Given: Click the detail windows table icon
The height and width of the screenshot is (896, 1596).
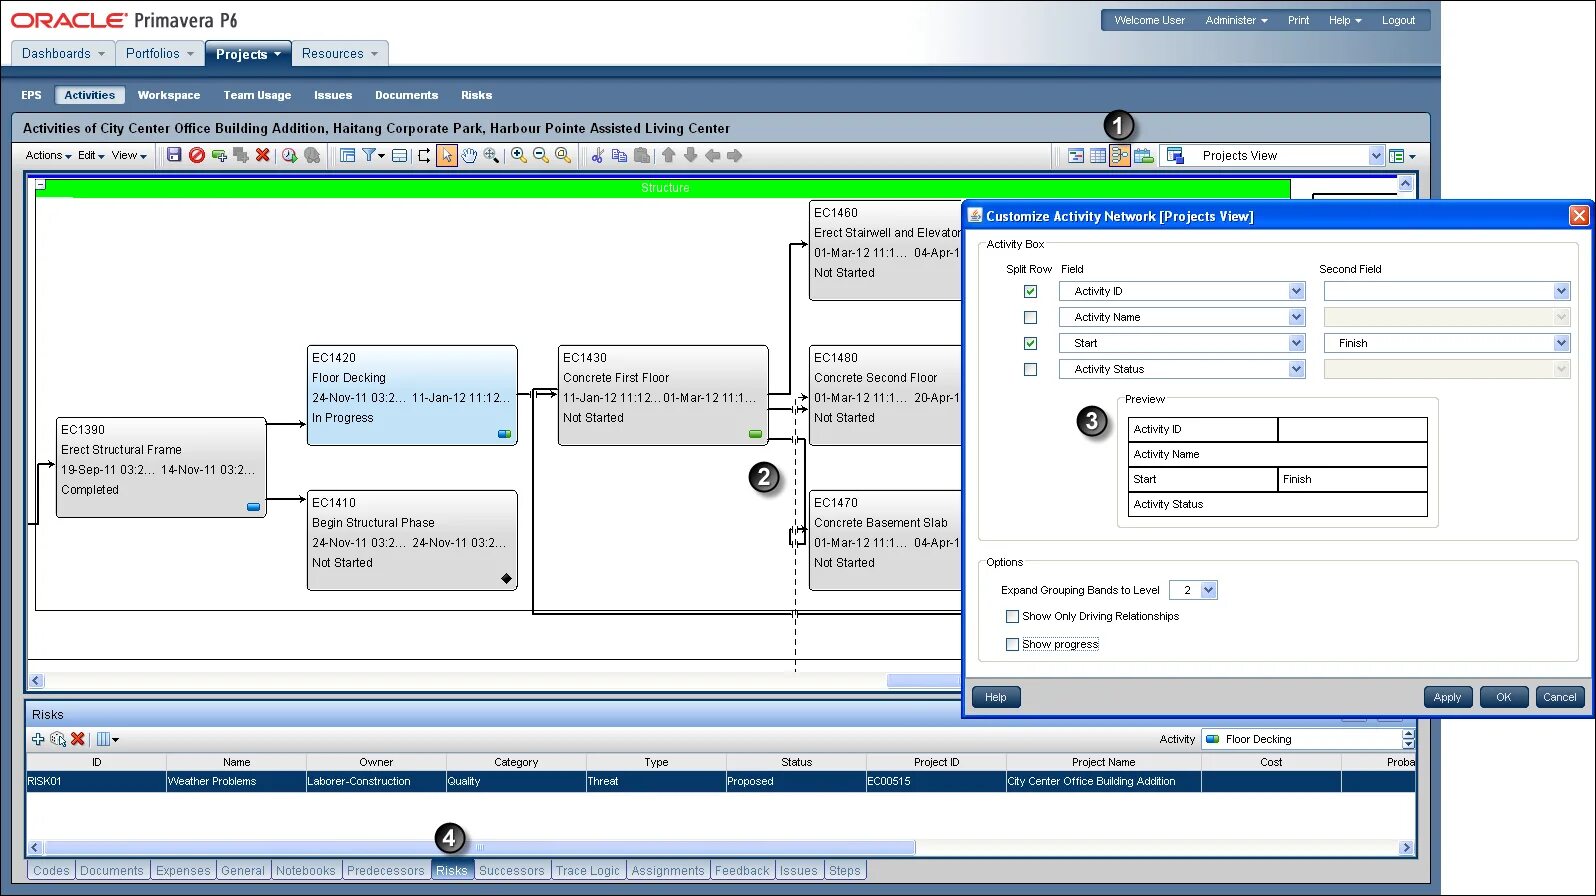Looking at the screenshot, I should (x=400, y=155).
